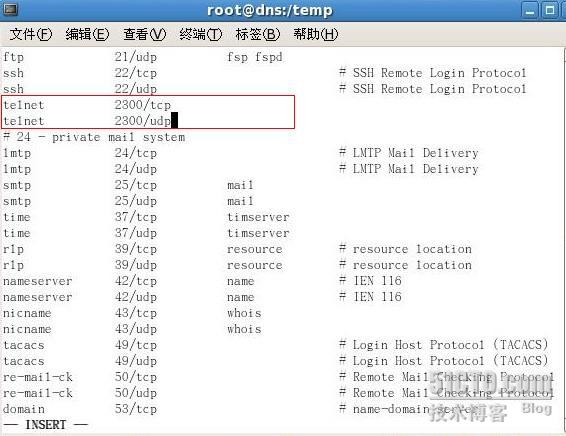Click 'mail' alias on the 25/udp line
566x436 pixels.
[240, 201]
